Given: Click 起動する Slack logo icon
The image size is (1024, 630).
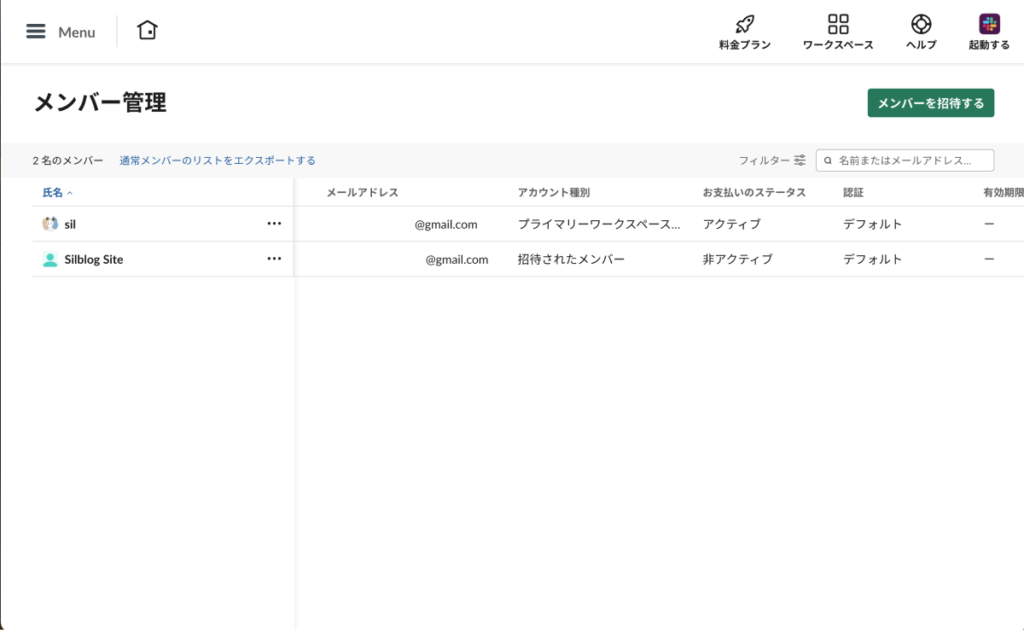Looking at the screenshot, I should 989,24.
